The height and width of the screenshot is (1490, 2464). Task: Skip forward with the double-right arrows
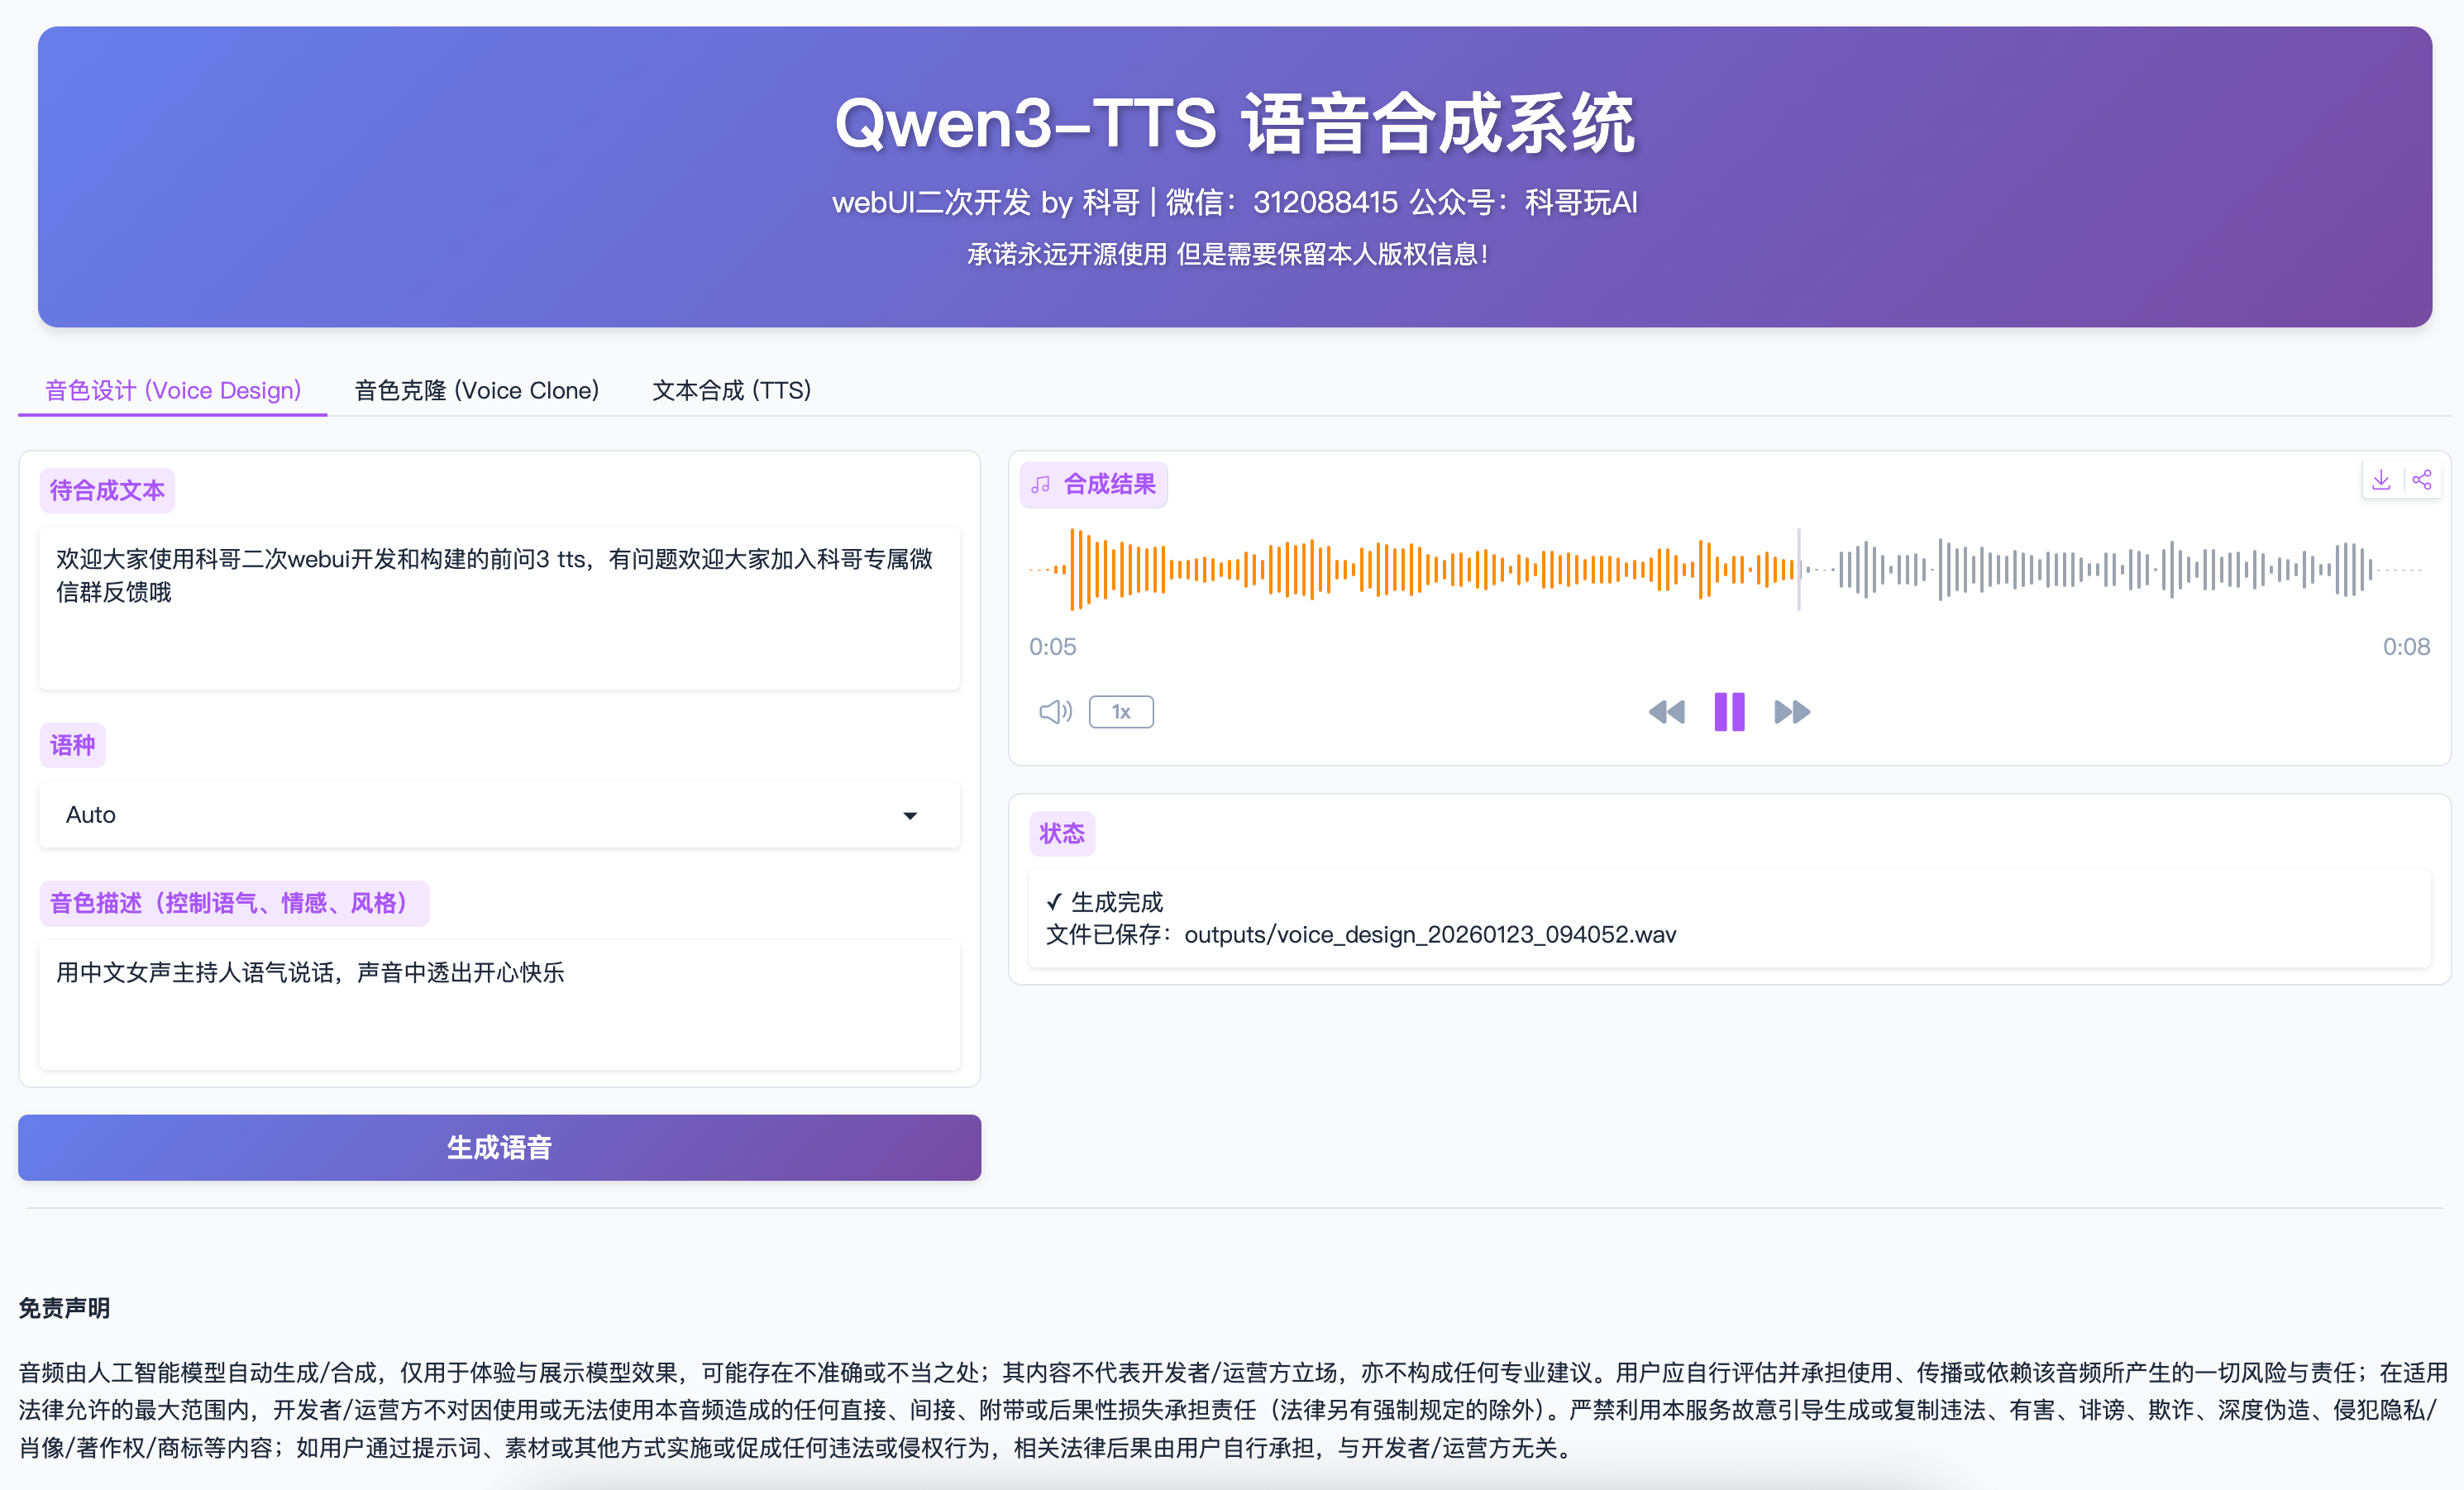coord(1791,712)
